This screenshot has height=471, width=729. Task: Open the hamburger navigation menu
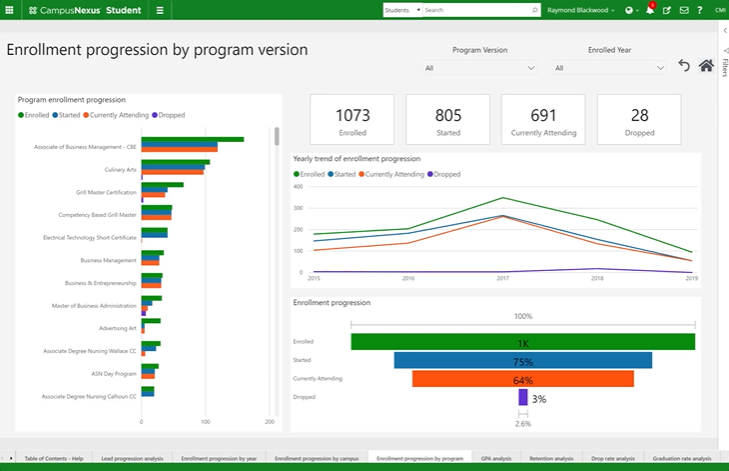click(160, 10)
